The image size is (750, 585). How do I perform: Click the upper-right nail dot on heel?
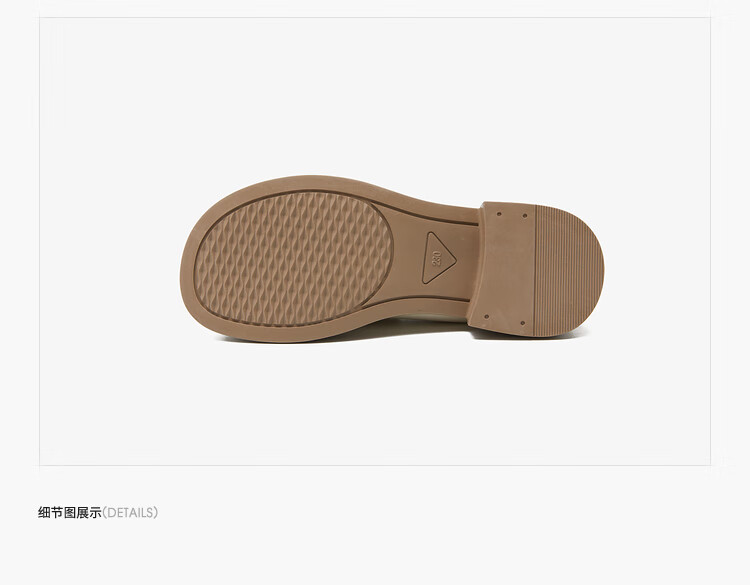(x=525, y=216)
